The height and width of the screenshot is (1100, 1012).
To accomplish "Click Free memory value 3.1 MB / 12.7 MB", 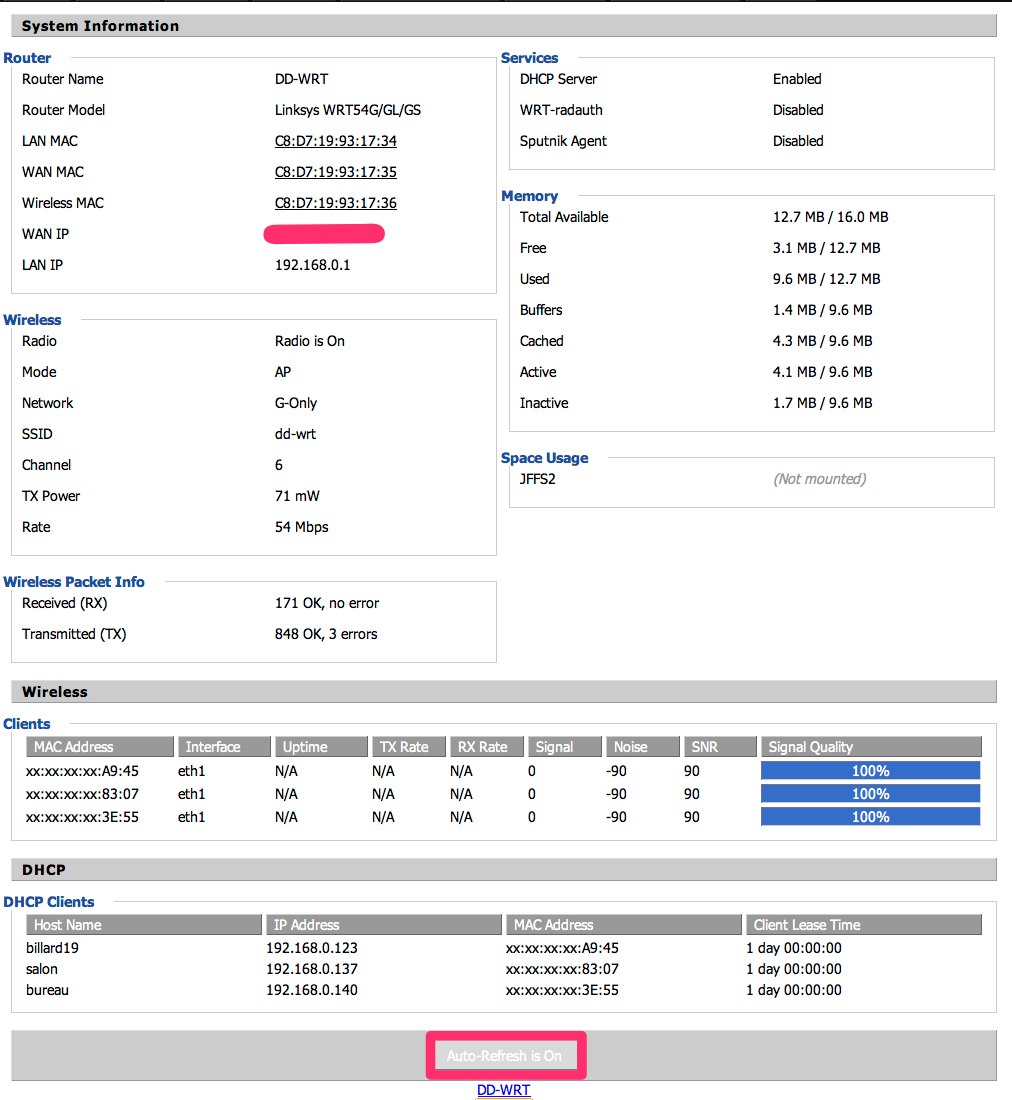I will [826, 248].
